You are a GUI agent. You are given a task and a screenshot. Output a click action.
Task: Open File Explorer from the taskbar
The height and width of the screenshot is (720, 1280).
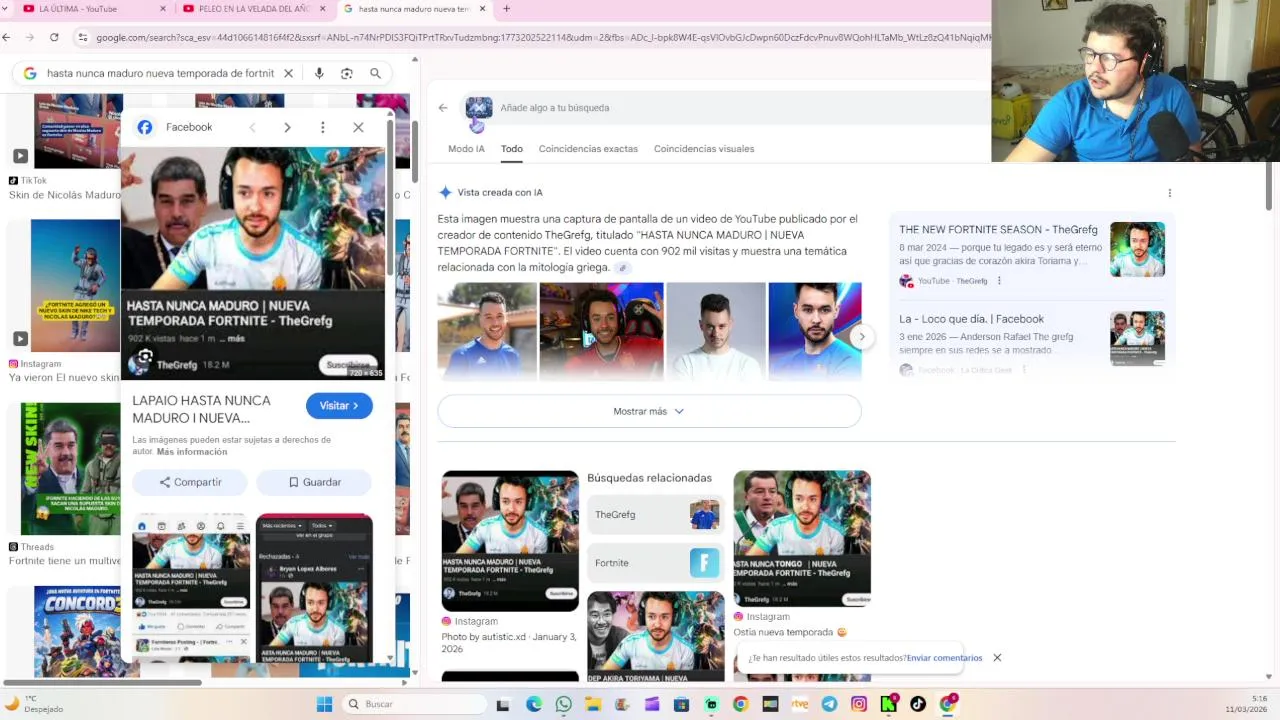[593, 704]
